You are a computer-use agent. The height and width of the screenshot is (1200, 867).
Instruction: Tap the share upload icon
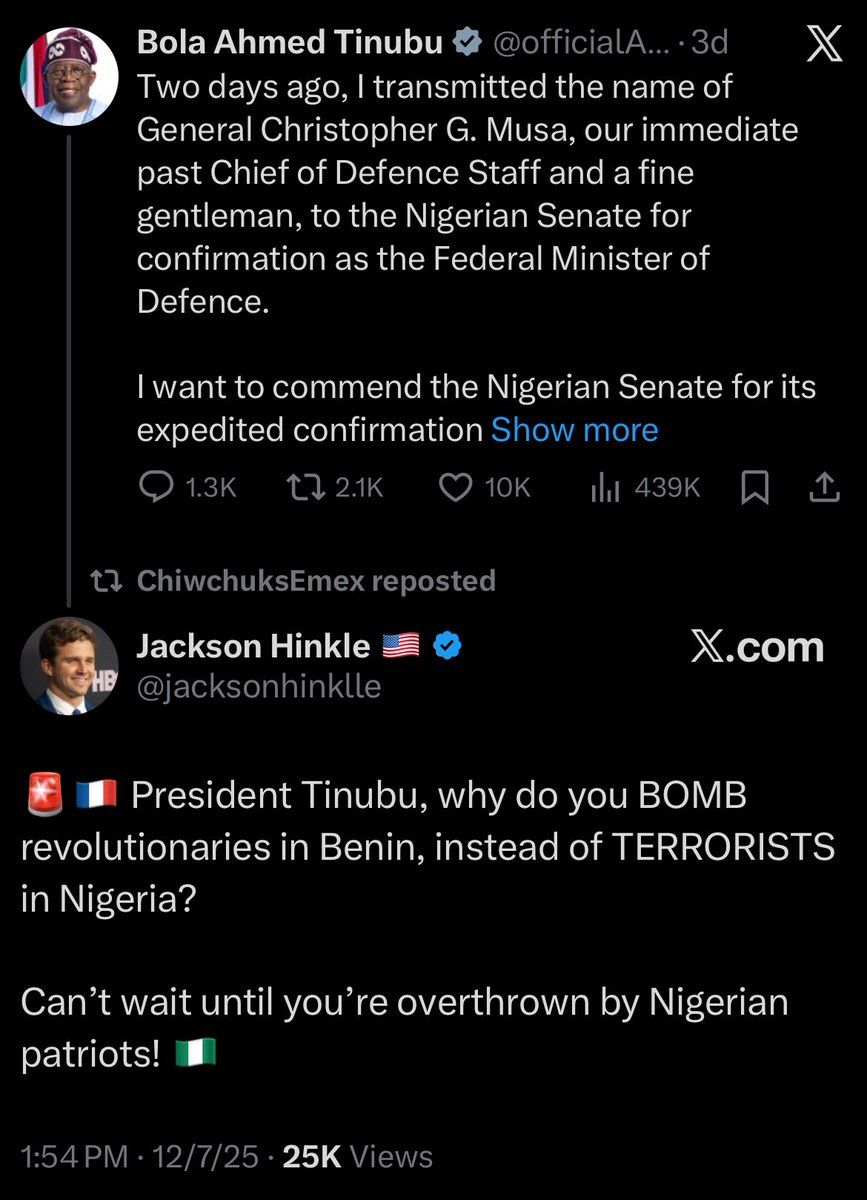pos(822,487)
